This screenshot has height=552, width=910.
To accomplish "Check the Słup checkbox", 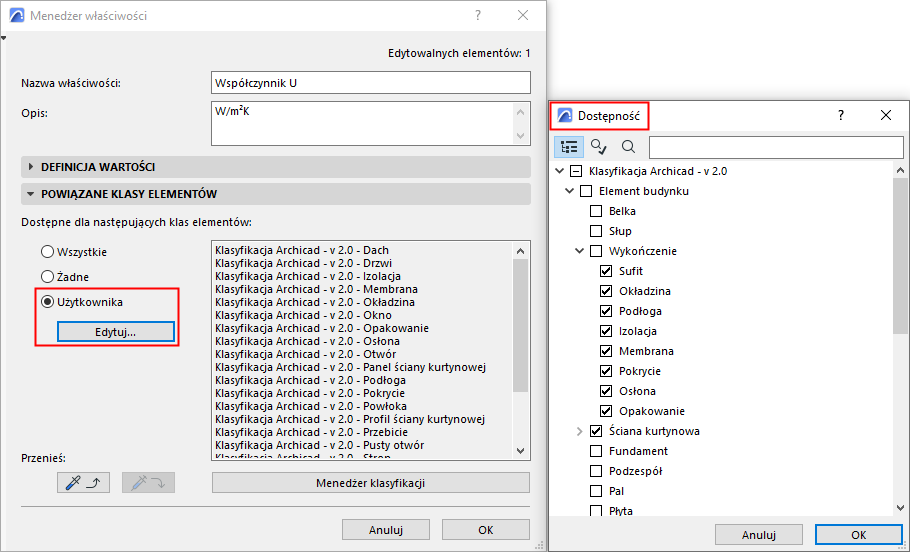I will pos(596,231).
